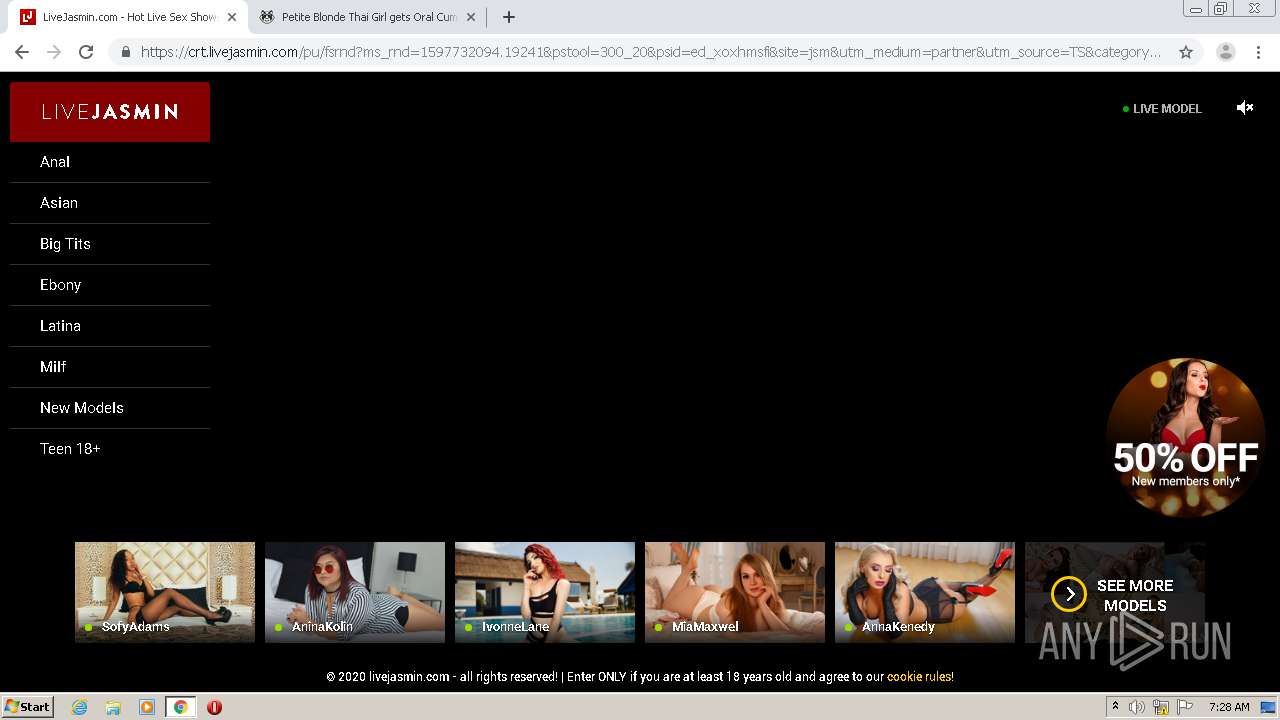Close the Petite Blonde Thai Girl tab
Viewport: 1280px width, 720px height.
471,17
